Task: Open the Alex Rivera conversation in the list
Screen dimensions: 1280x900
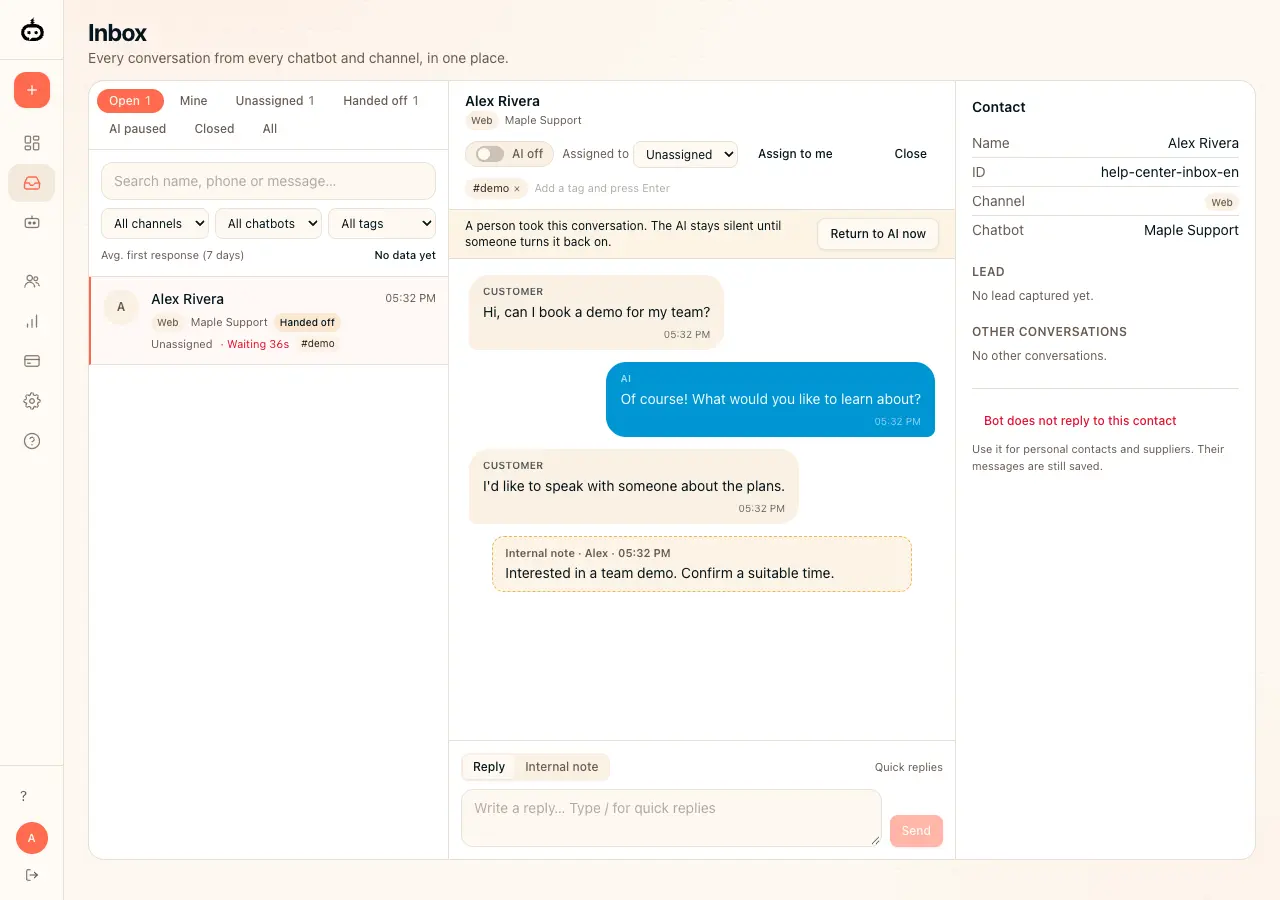Action: tap(269, 321)
